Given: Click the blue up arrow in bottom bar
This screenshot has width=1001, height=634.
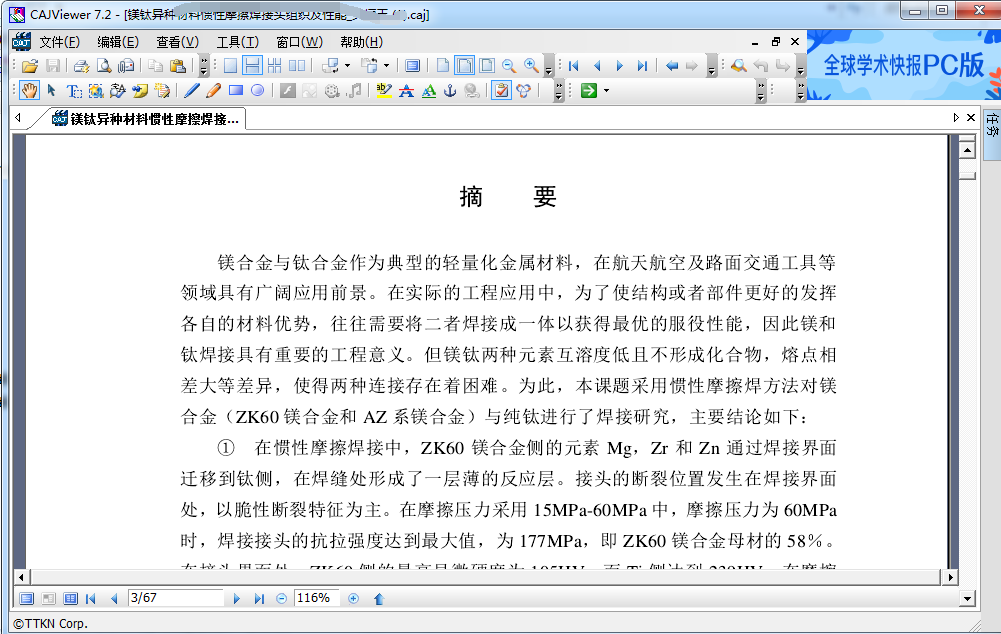Looking at the screenshot, I should pyautogui.click(x=379, y=599).
